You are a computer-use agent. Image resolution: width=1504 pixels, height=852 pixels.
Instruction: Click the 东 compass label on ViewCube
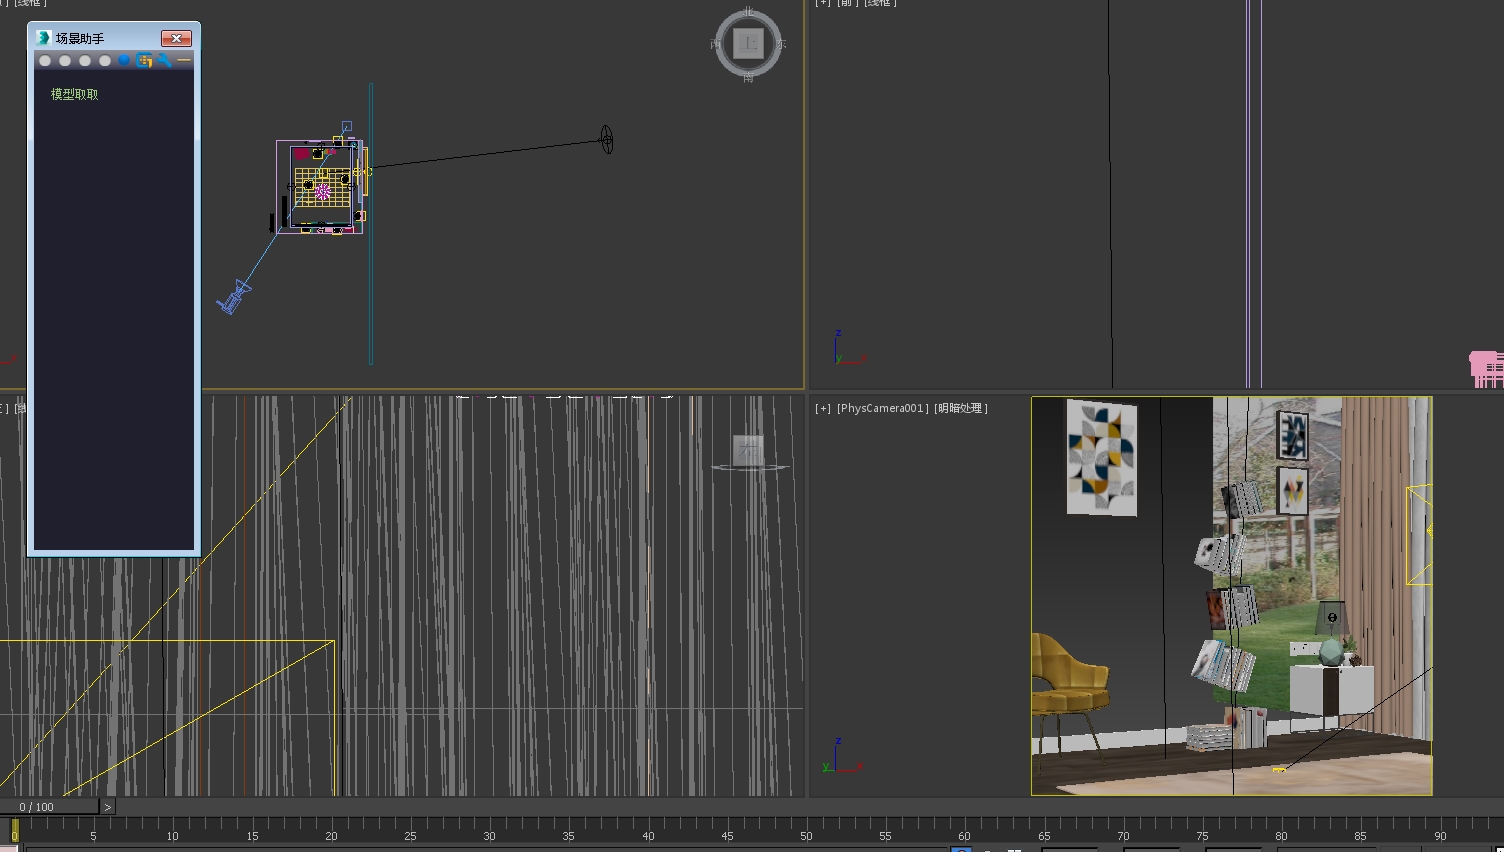coord(781,44)
